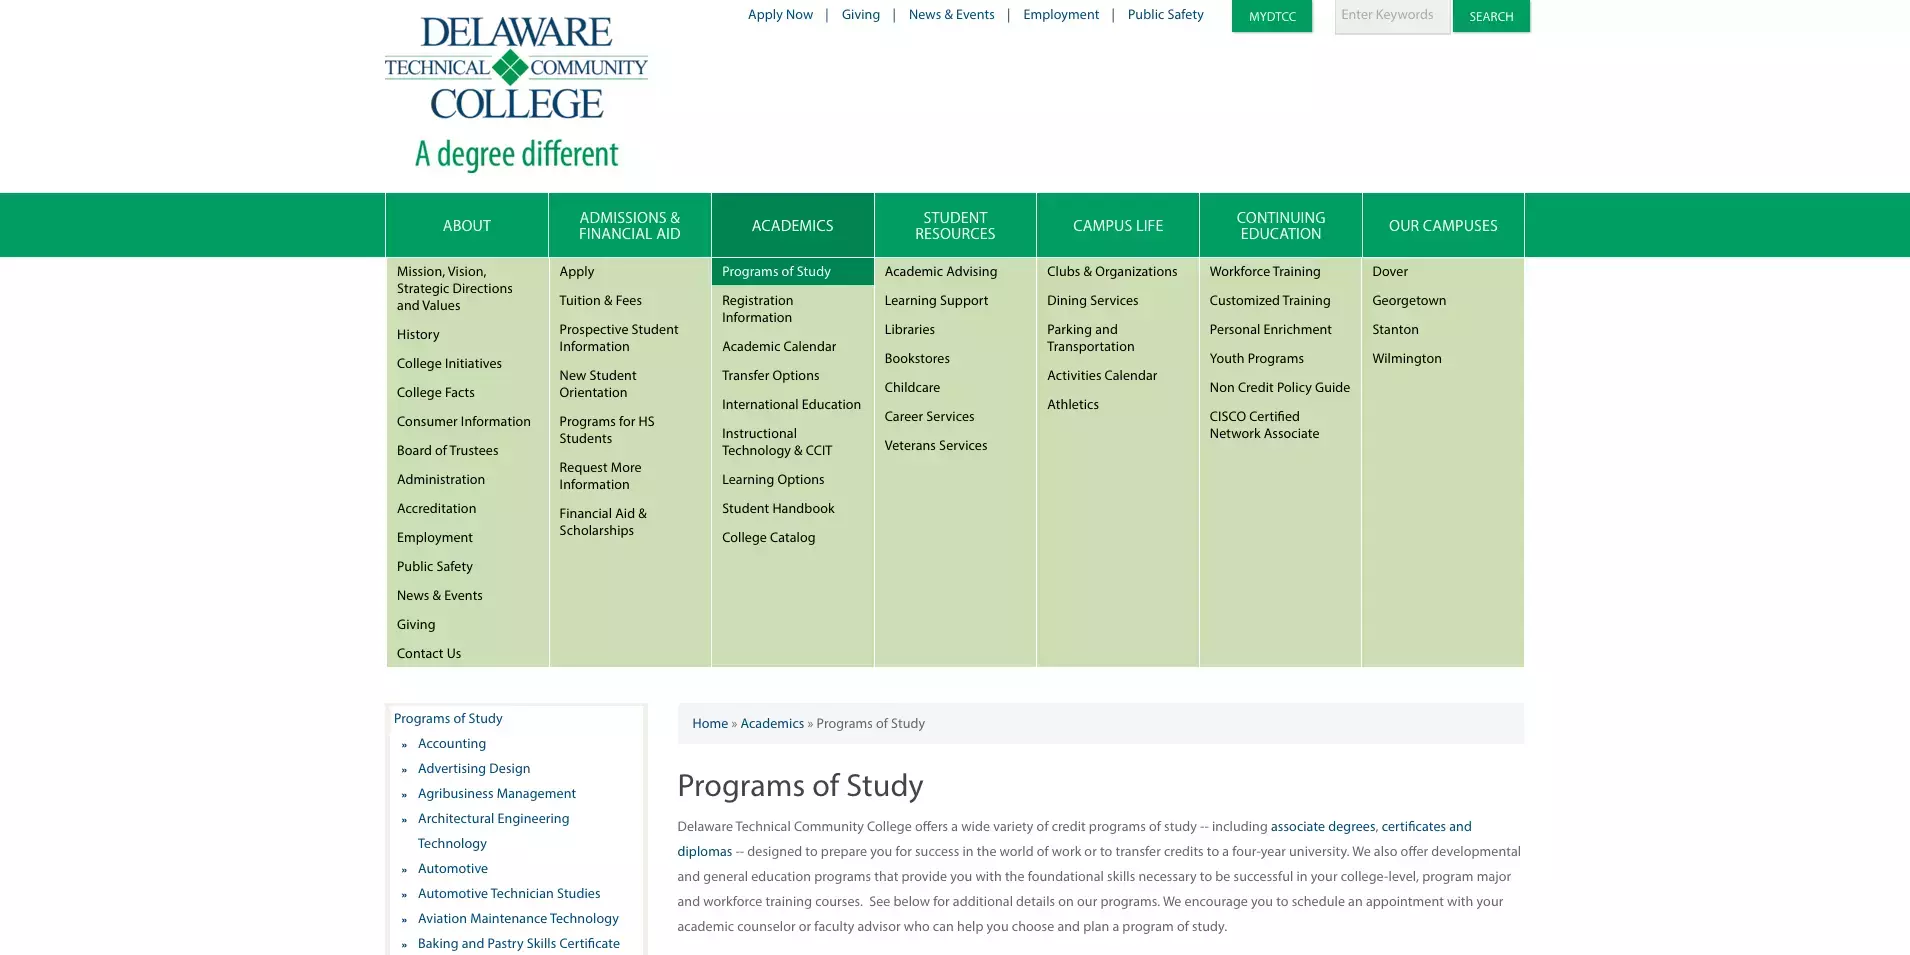Select the Georgetown campus
Image resolution: width=1910 pixels, height=955 pixels.
coord(1409,300)
